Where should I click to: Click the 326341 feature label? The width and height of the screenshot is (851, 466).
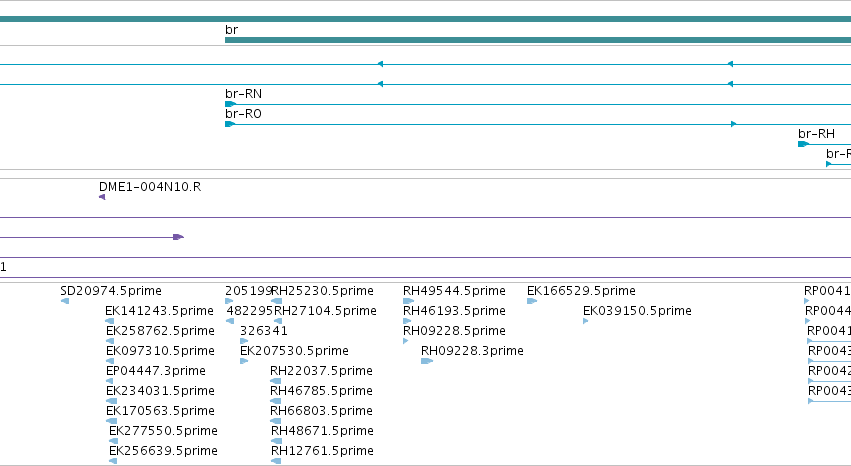coord(264,331)
